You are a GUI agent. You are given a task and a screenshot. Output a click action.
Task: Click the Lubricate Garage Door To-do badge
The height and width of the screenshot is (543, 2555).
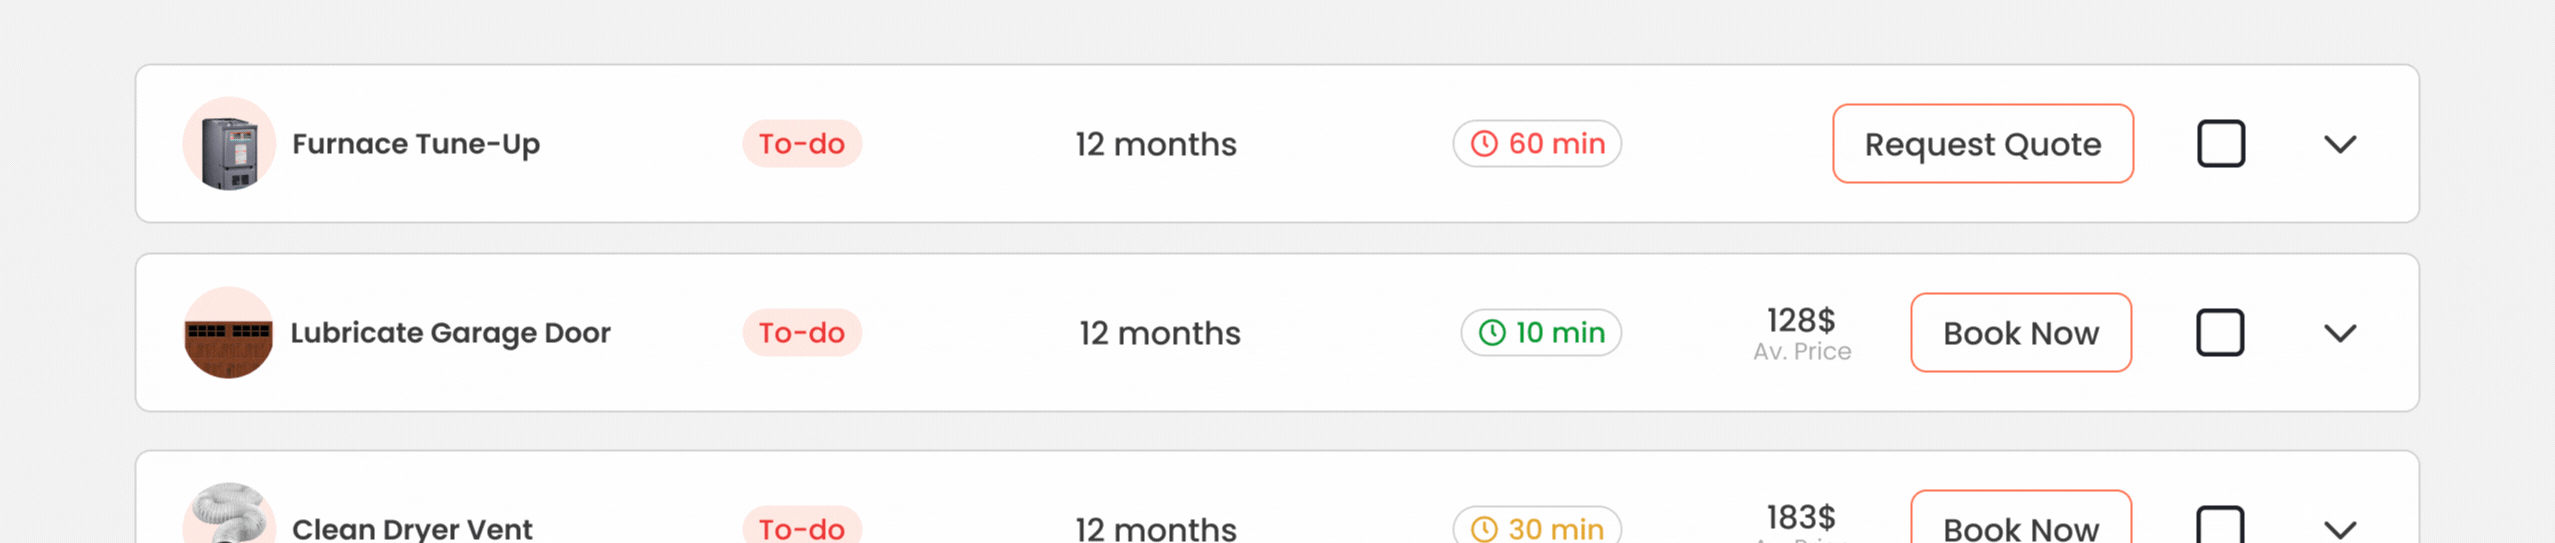click(x=801, y=333)
